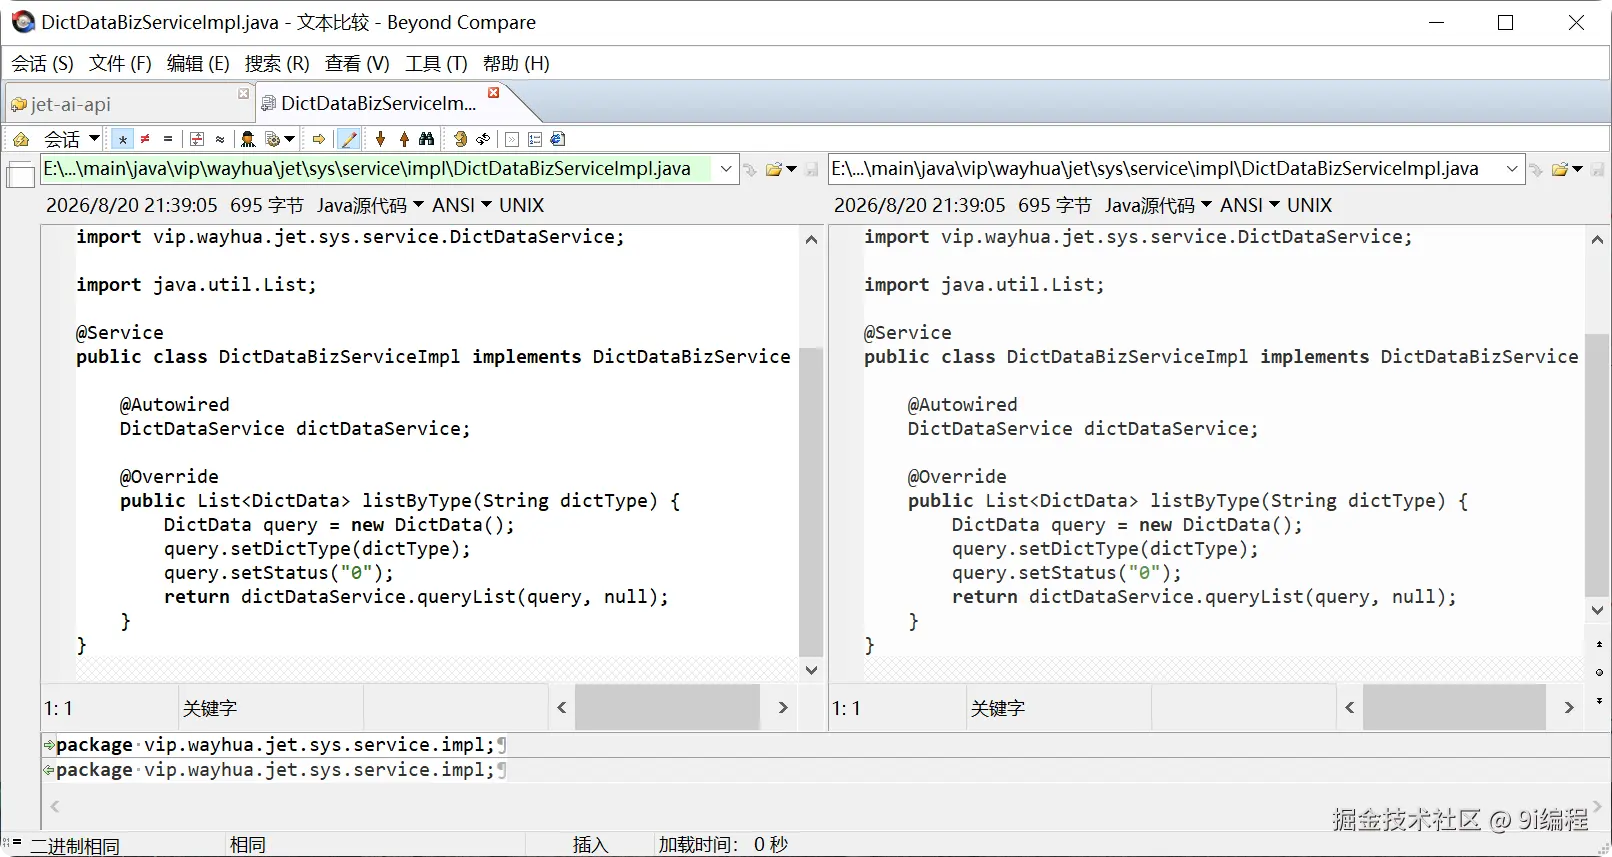Screen dimensions: 1612x857
Task: Click the right pane scroll down arrow
Action: point(1597,610)
